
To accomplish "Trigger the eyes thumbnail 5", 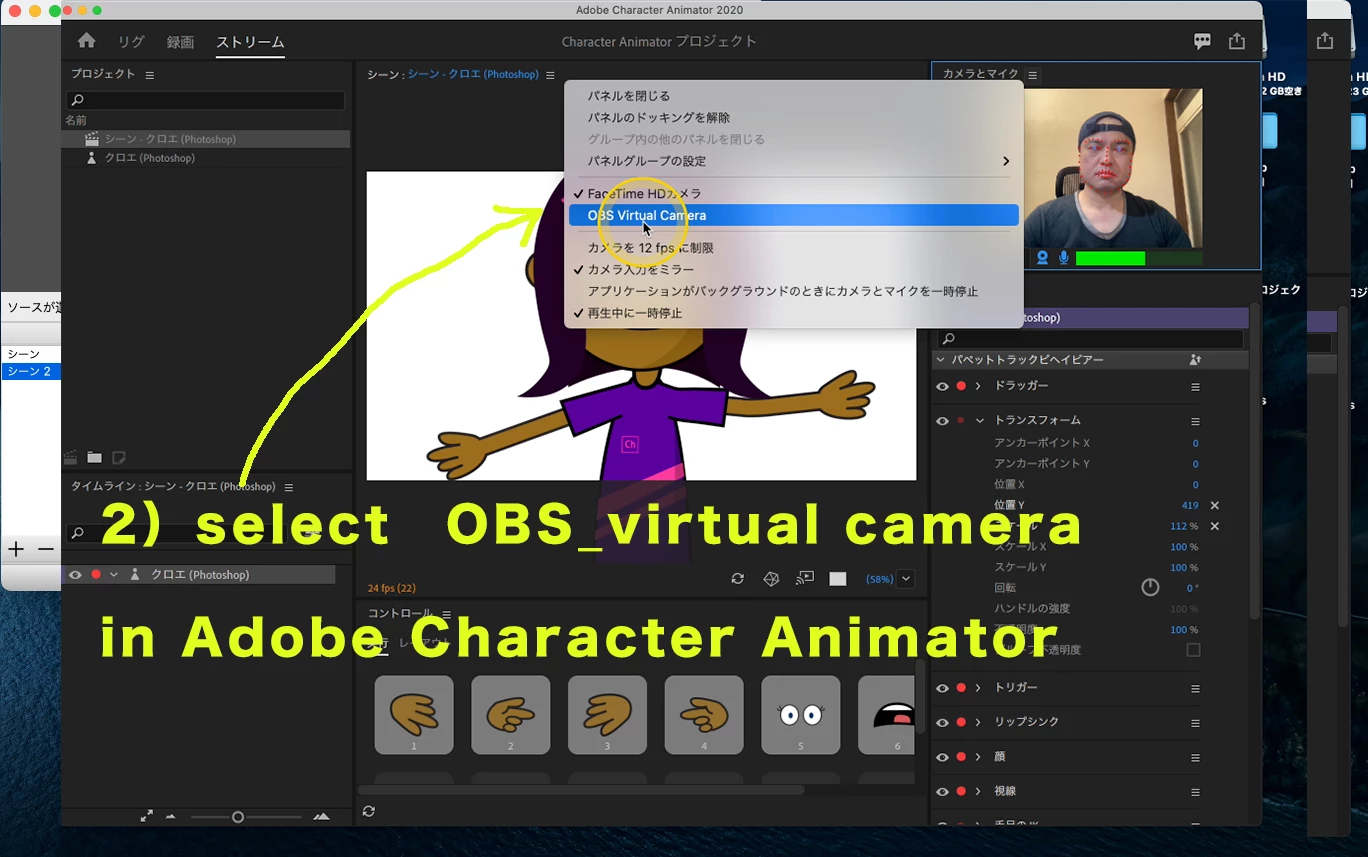I will [x=801, y=714].
